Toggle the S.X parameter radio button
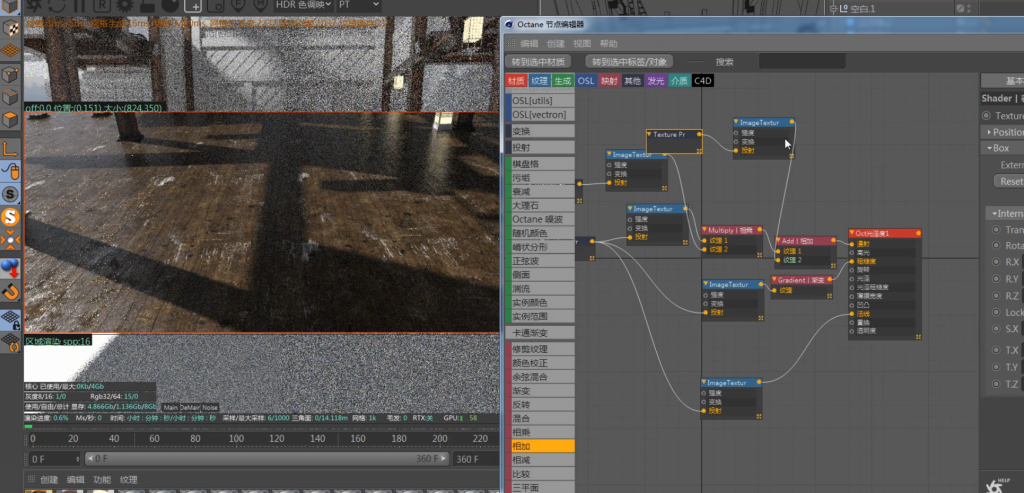Image resolution: width=1024 pixels, height=493 pixels. 997,328
